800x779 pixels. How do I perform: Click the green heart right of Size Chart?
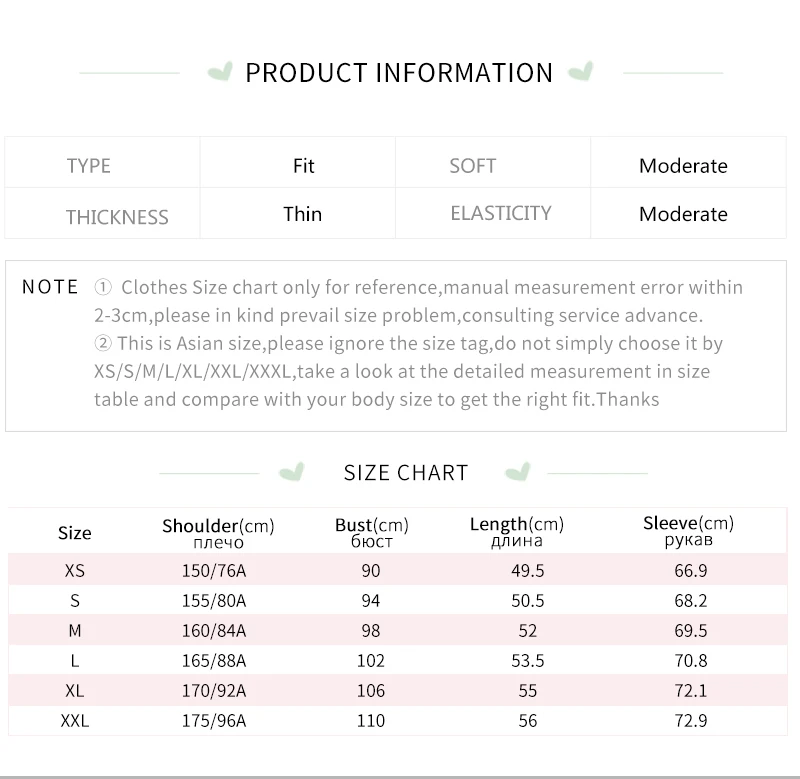pos(517,472)
